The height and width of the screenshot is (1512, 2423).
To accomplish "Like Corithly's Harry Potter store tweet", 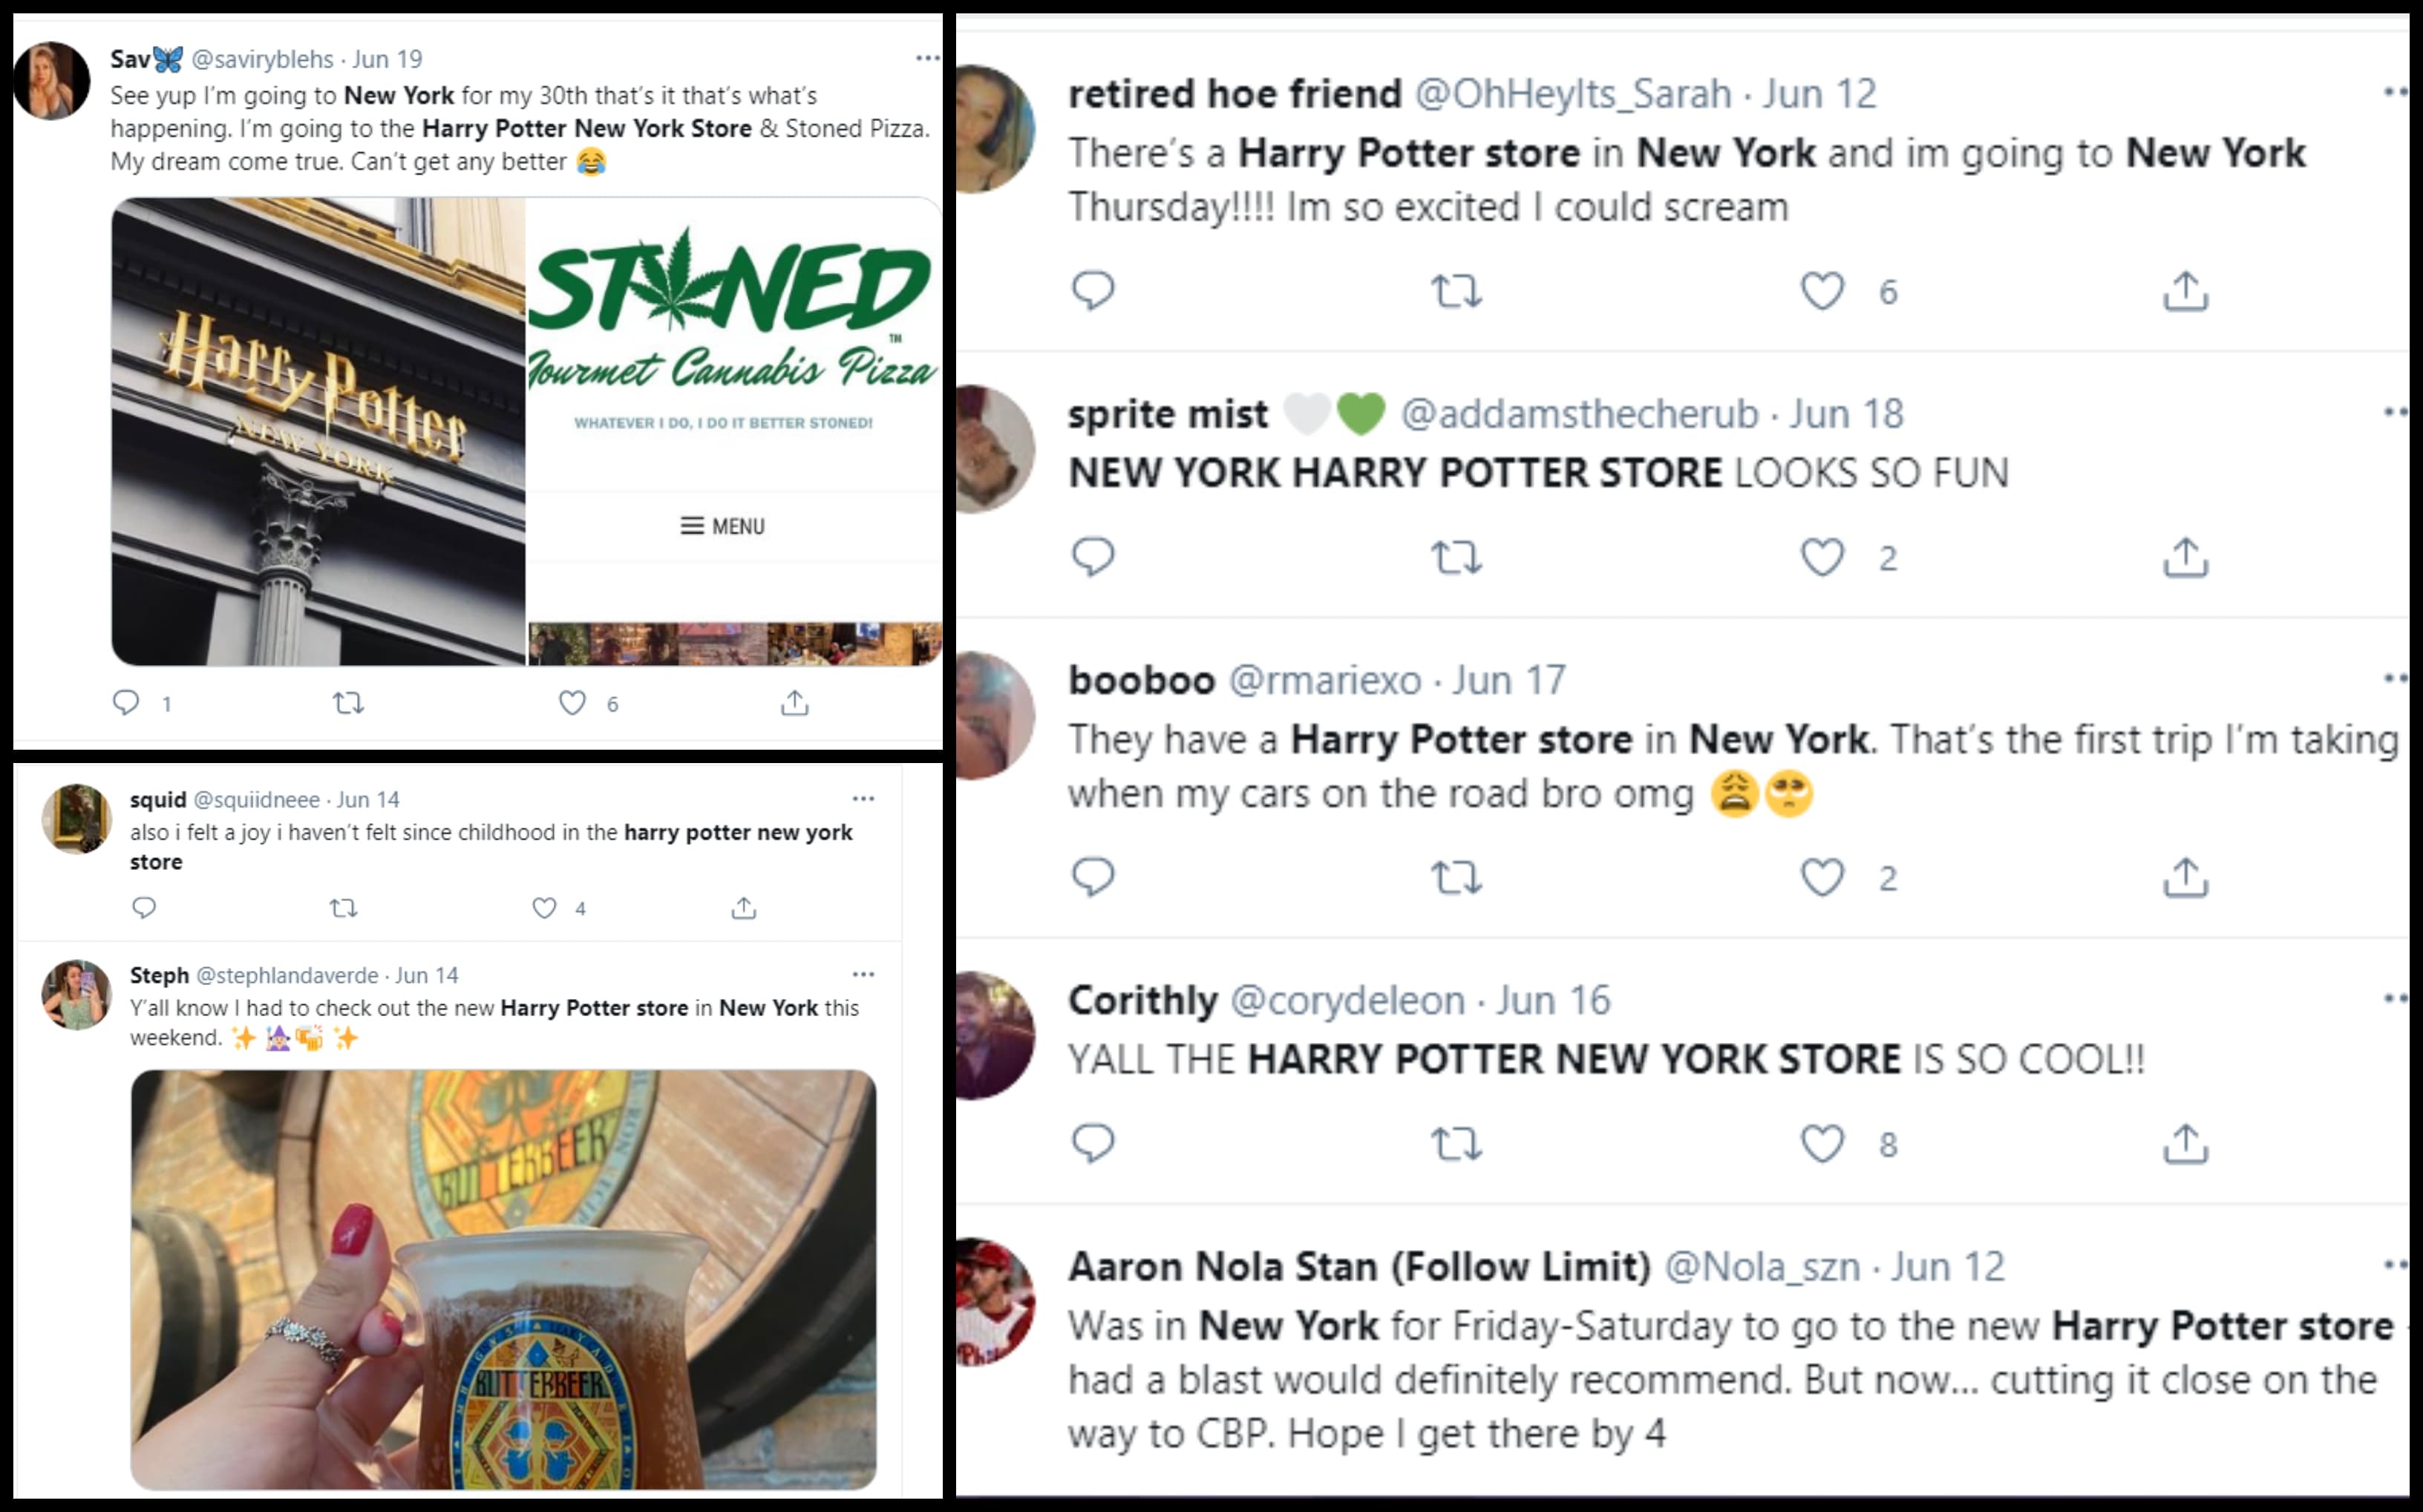I will (x=1822, y=1144).
